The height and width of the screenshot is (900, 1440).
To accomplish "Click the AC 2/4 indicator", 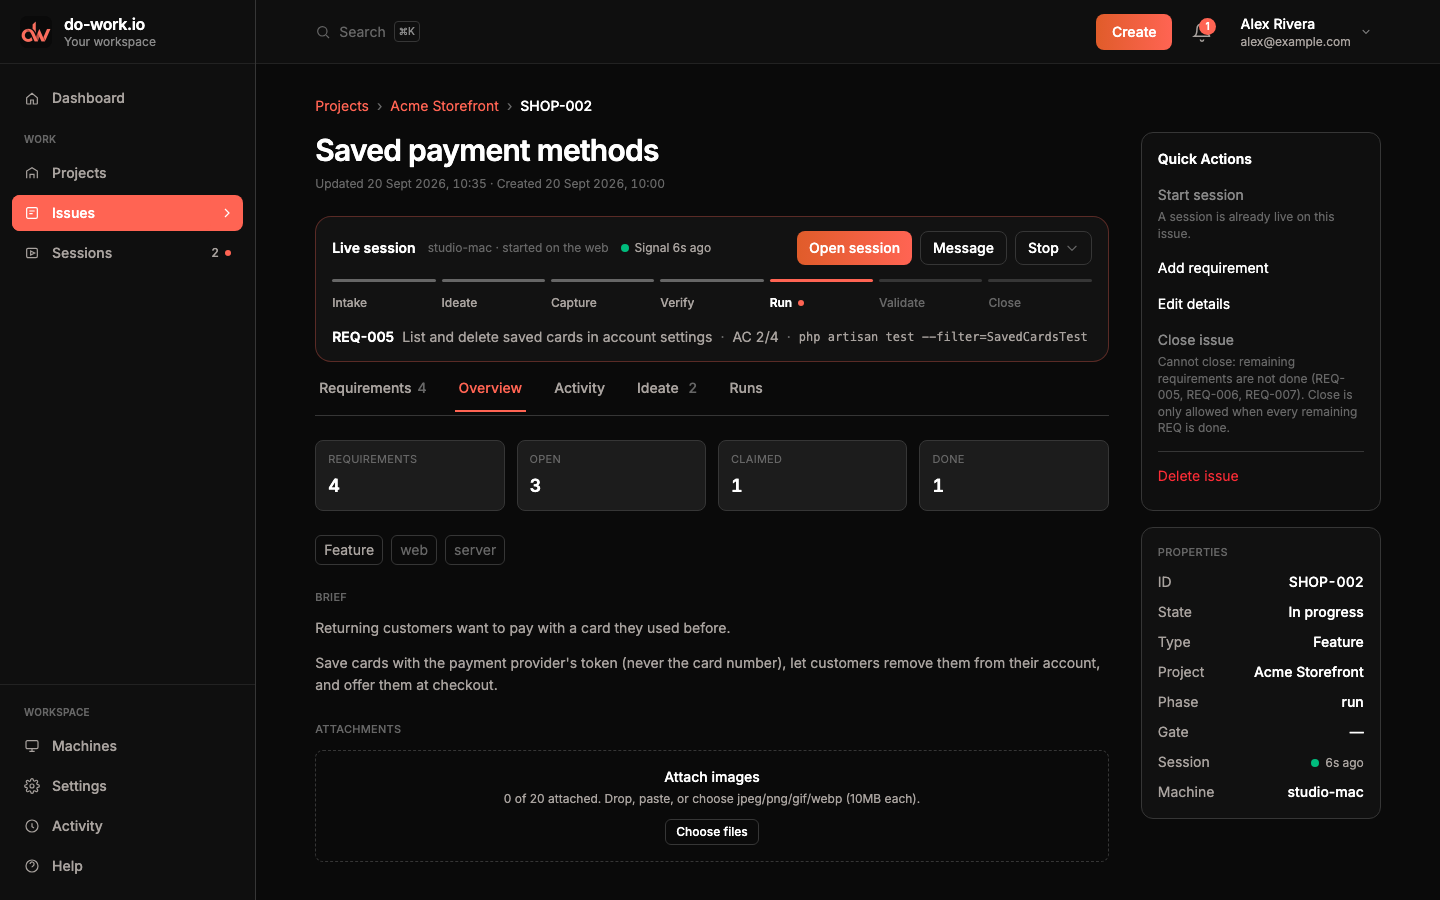I will point(755,337).
